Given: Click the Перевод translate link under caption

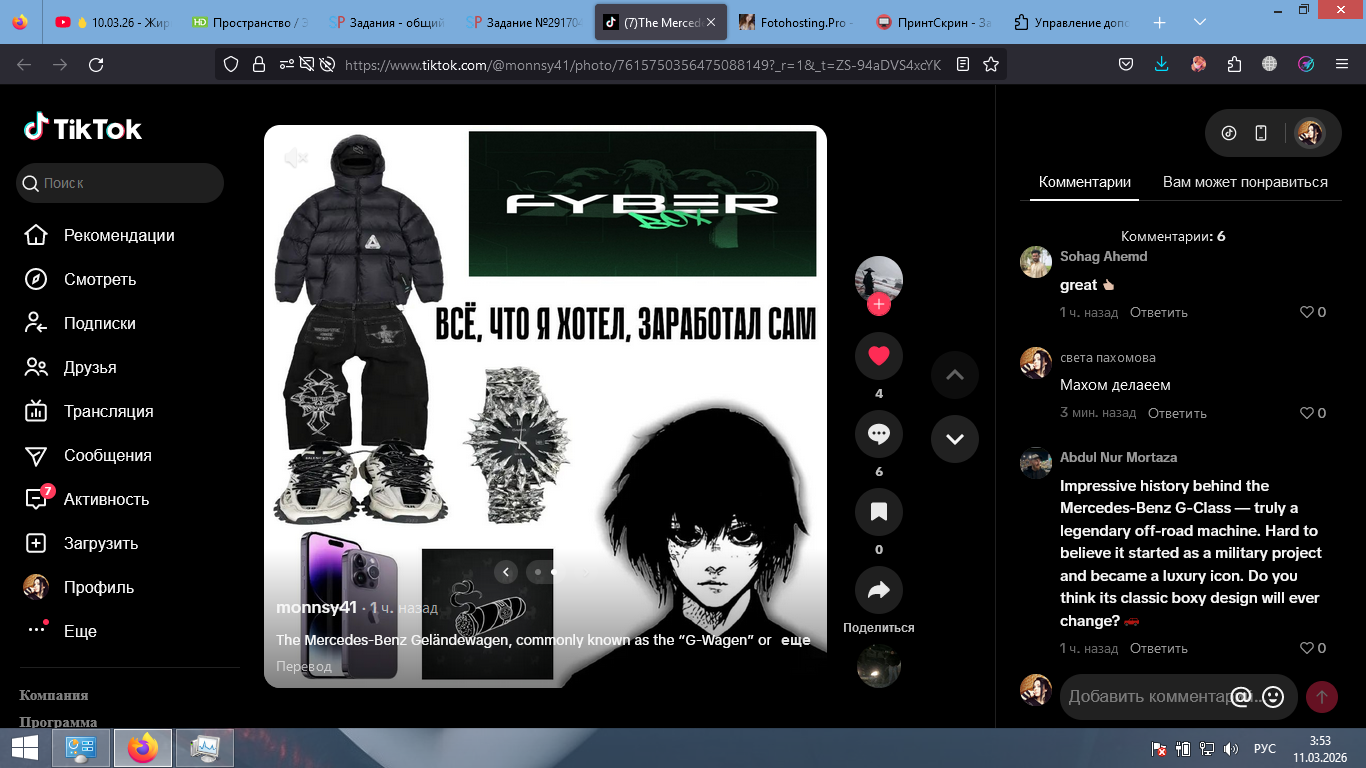Looking at the screenshot, I should [x=303, y=666].
